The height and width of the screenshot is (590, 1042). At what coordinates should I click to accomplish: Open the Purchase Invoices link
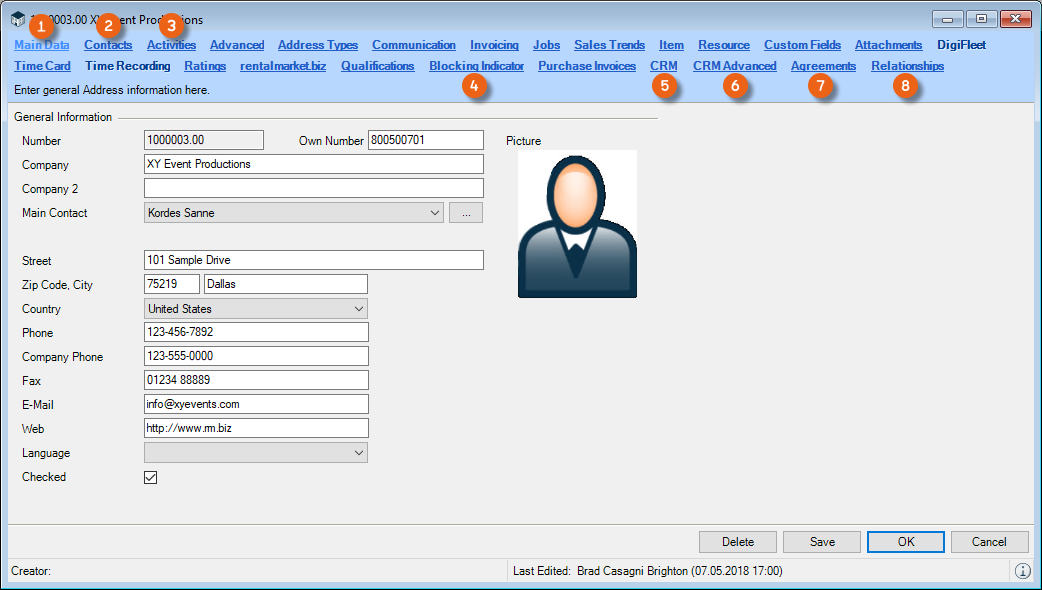[x=587, y=66]
